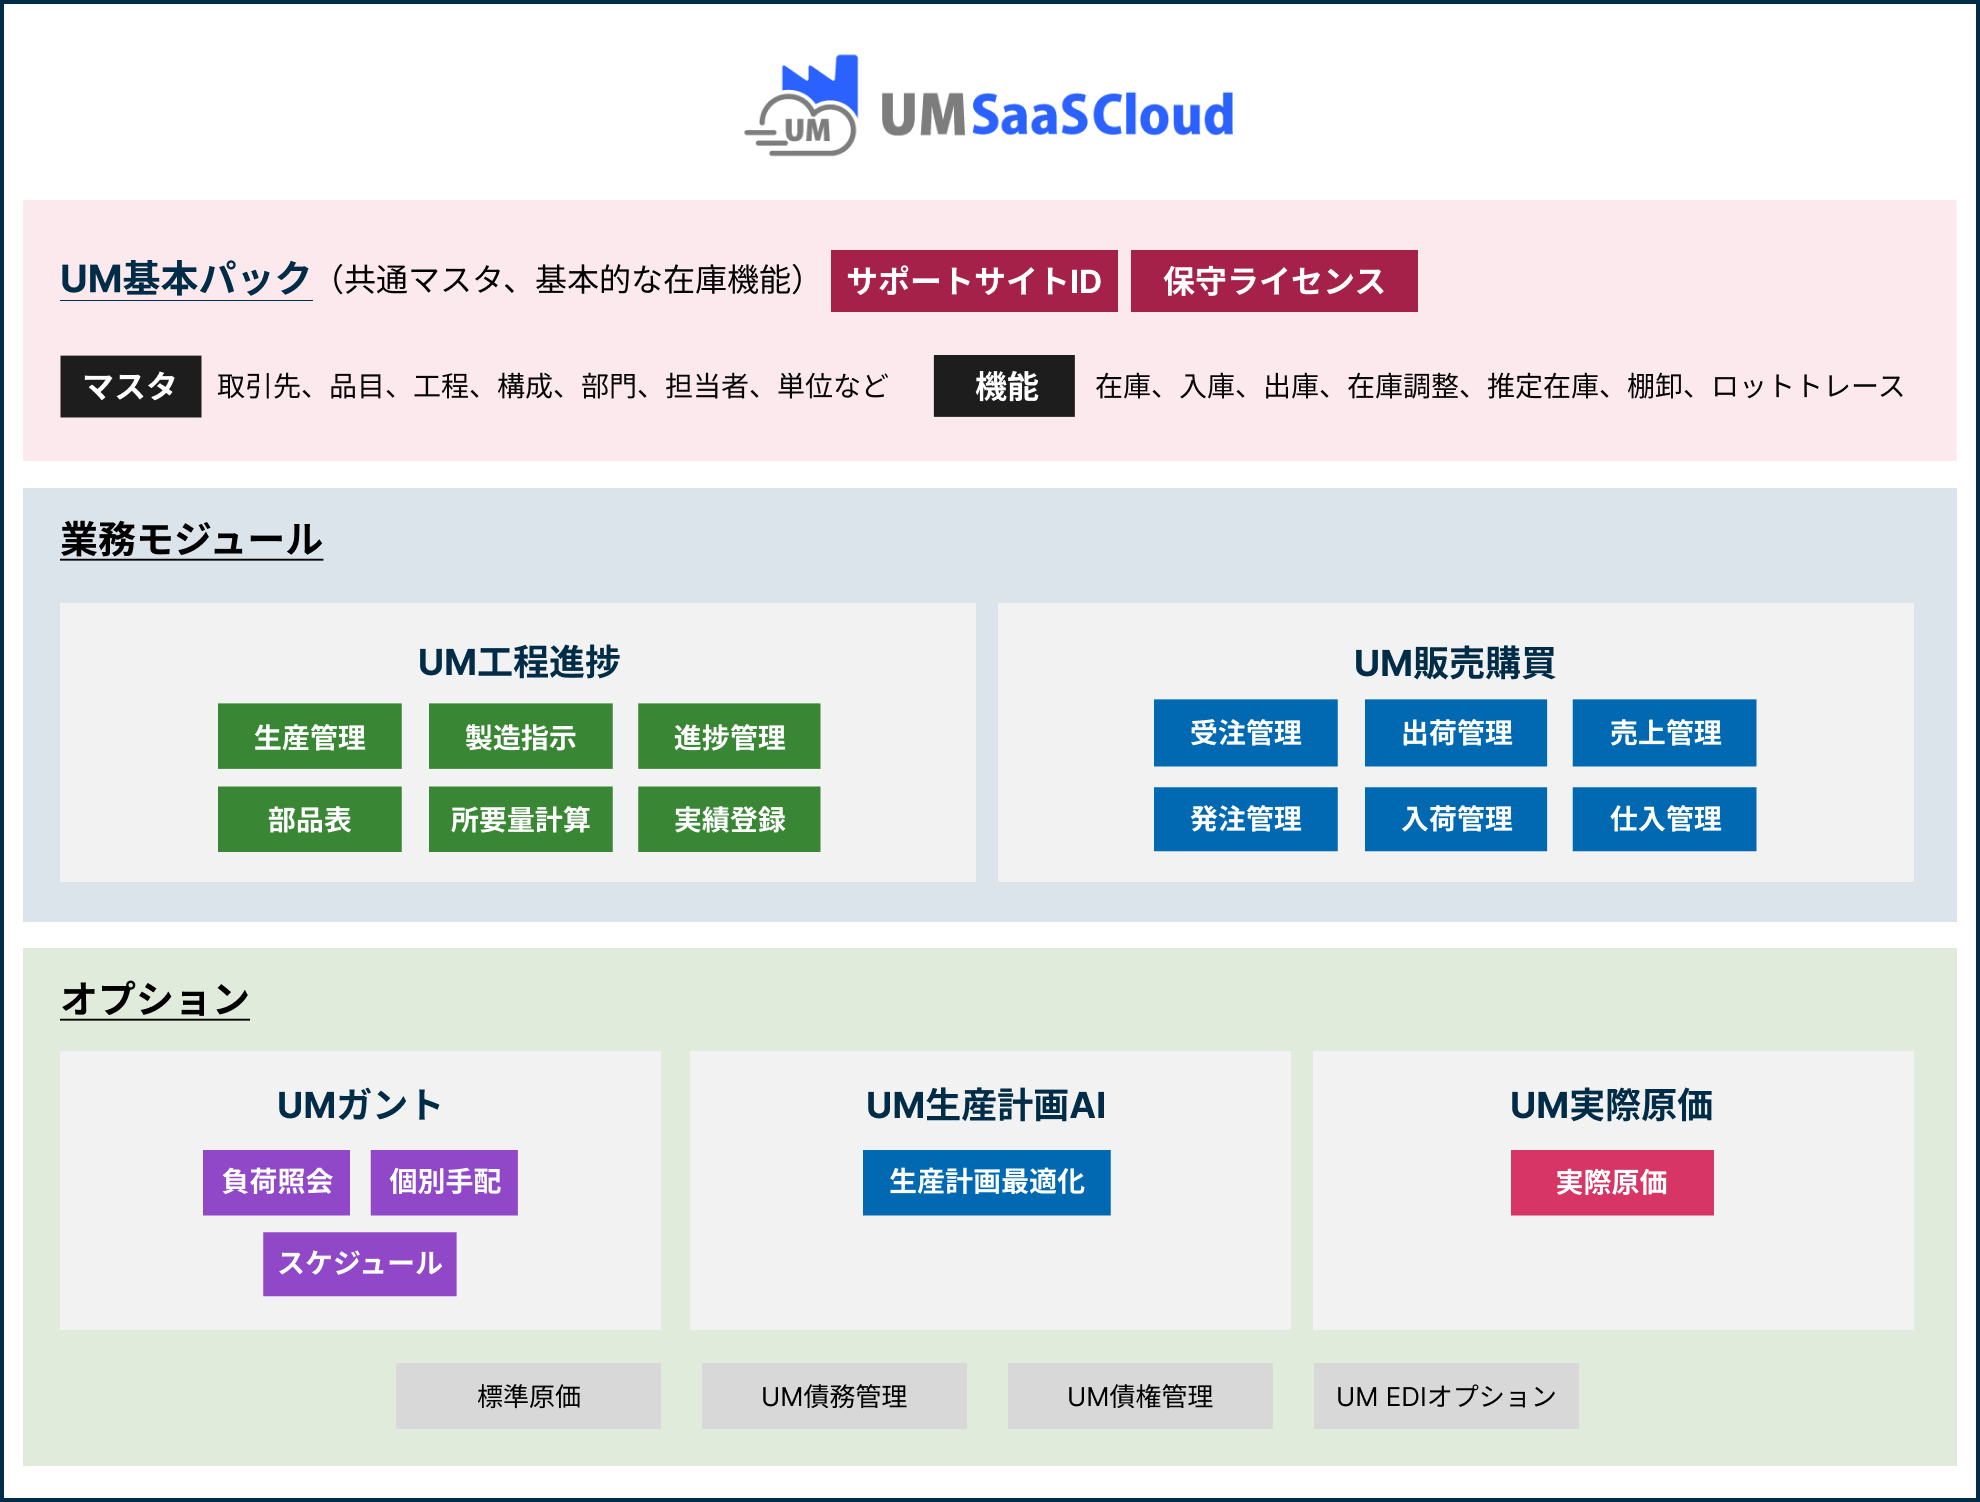Image resolution: width=1980 pixels, height=1502 pixels.
Task: Choose the blue 仕入管理 button
Action: point(1665,819)
